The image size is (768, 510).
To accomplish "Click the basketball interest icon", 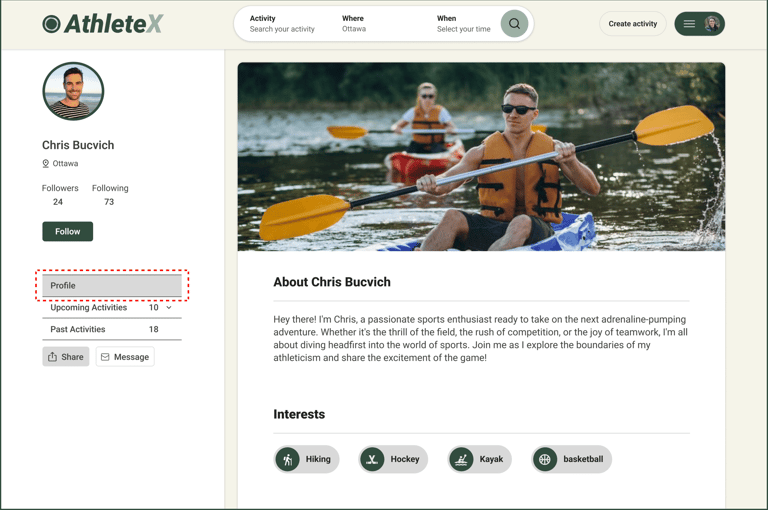I will (x=545, y=460).
